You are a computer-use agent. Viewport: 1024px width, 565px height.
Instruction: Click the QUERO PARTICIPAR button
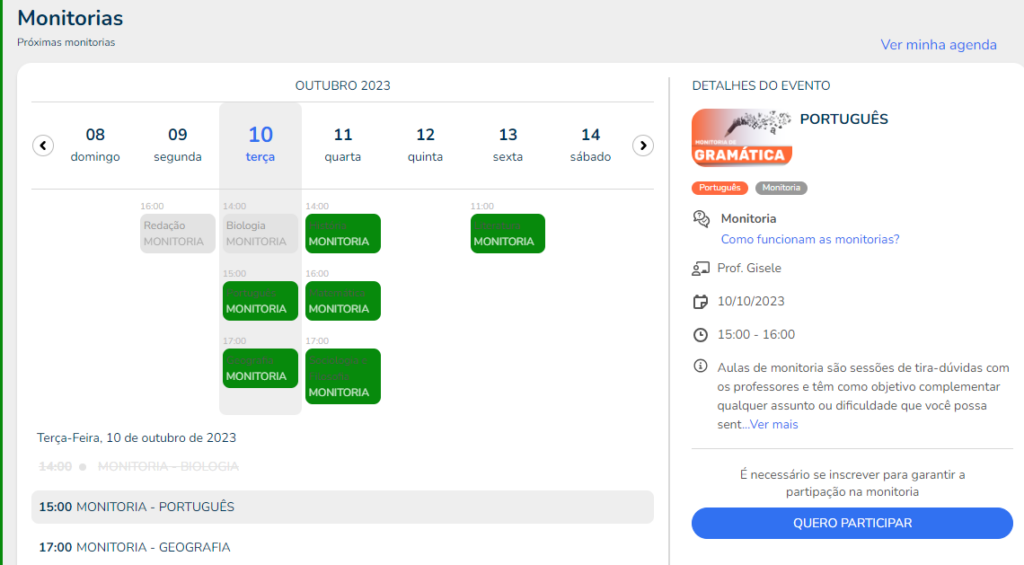[852, 523]
